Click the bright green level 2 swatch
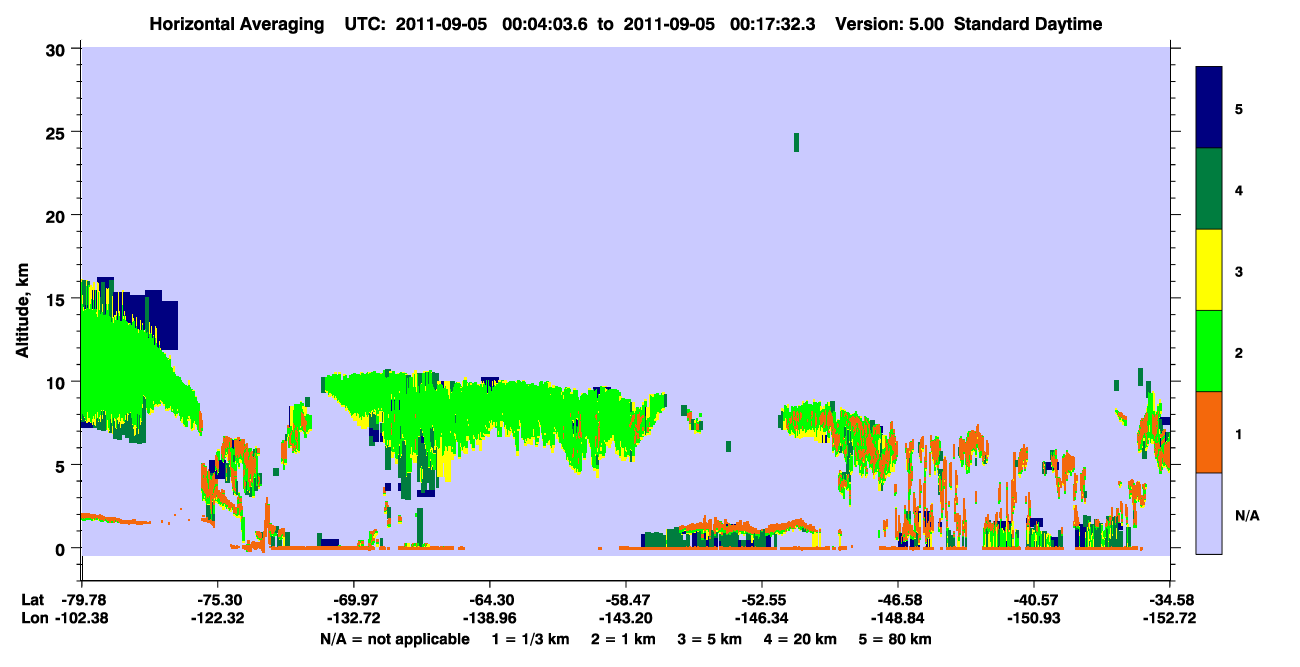 click(x=1209, y=351)
